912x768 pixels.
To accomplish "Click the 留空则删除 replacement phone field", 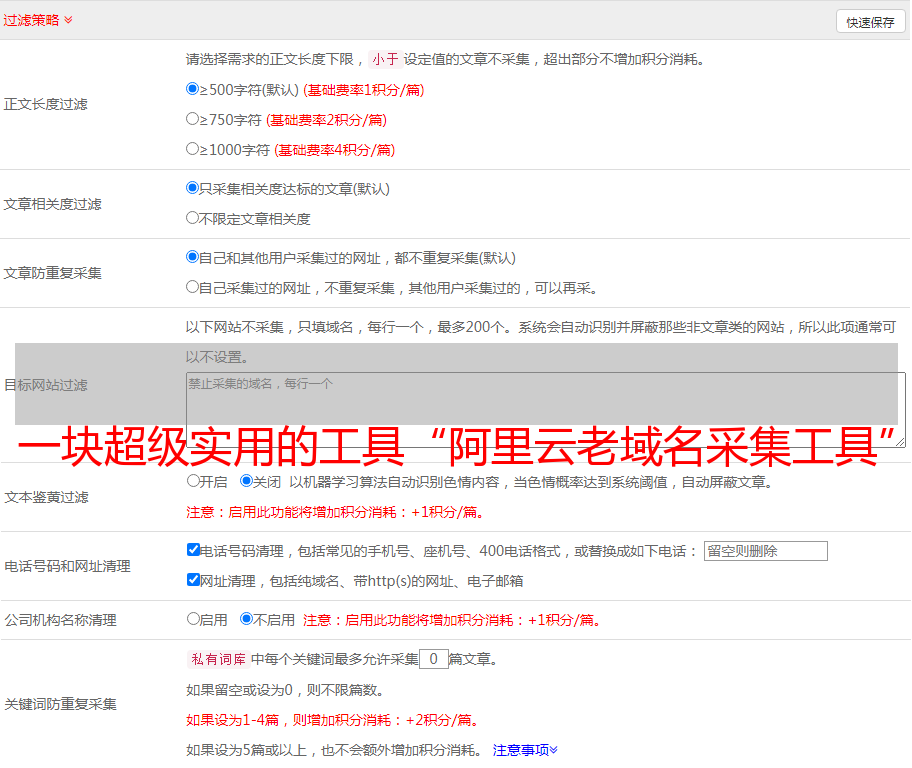I will 765,551.
